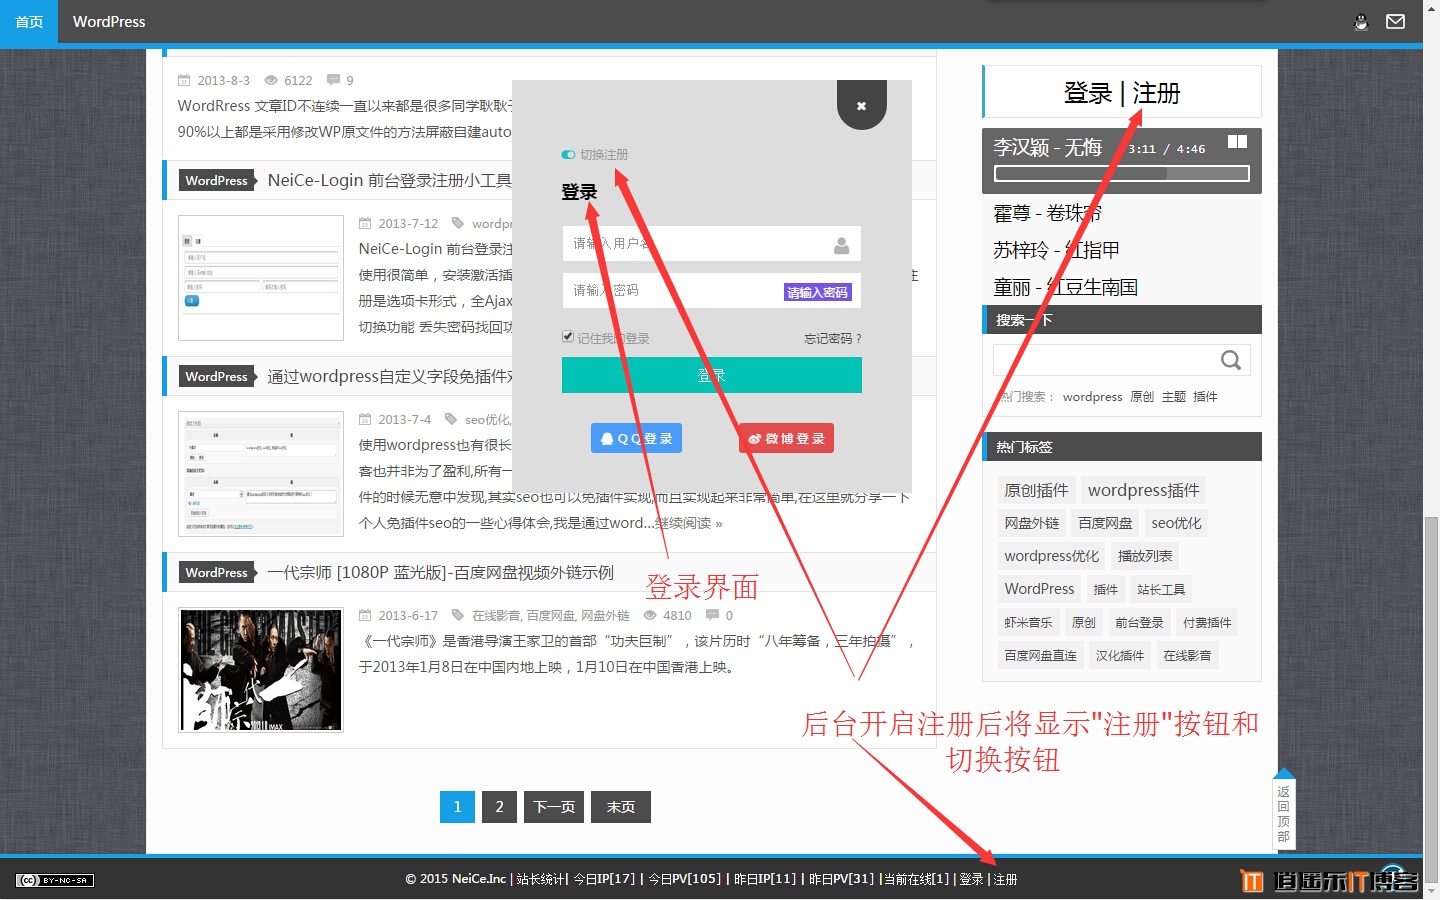
Task: Open the 在线影音 tag
Action: 1187,655
